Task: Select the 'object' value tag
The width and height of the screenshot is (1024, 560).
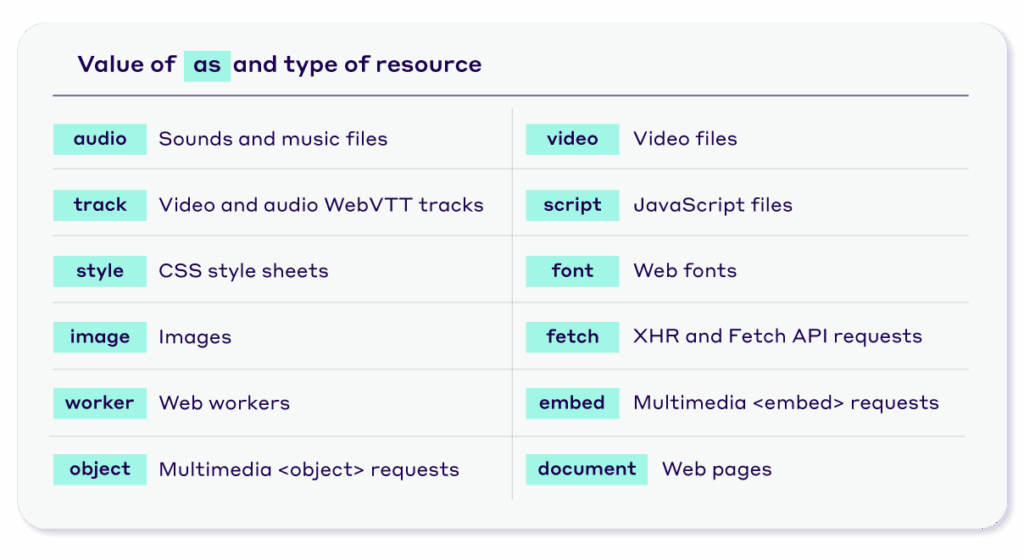Action: [100, 469]
